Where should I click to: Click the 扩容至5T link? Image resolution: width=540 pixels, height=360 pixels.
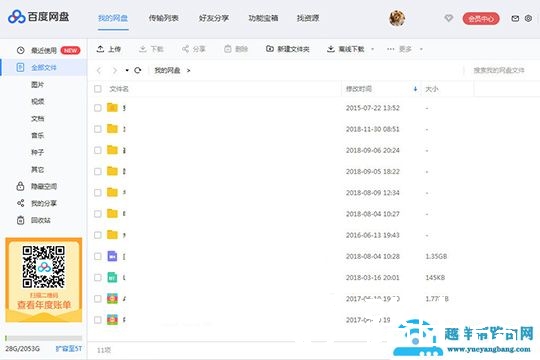(x=69, y=349)
